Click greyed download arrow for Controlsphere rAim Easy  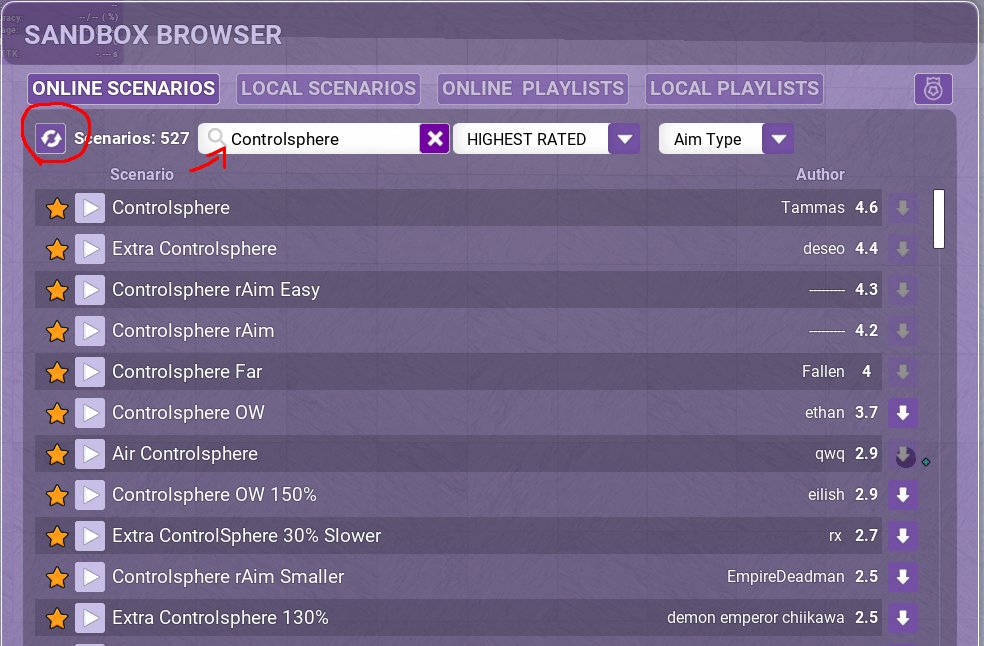[x=903, y=290]
